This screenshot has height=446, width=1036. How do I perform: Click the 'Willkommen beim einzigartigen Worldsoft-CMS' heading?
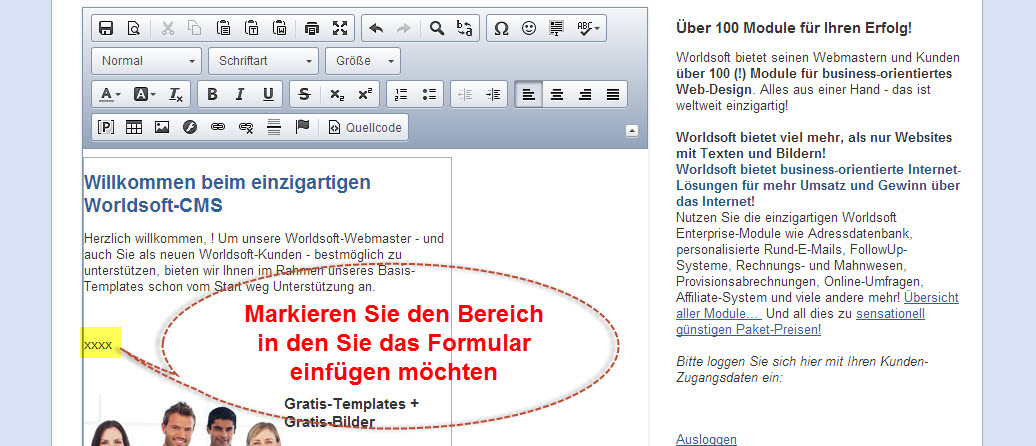(227, 194)
